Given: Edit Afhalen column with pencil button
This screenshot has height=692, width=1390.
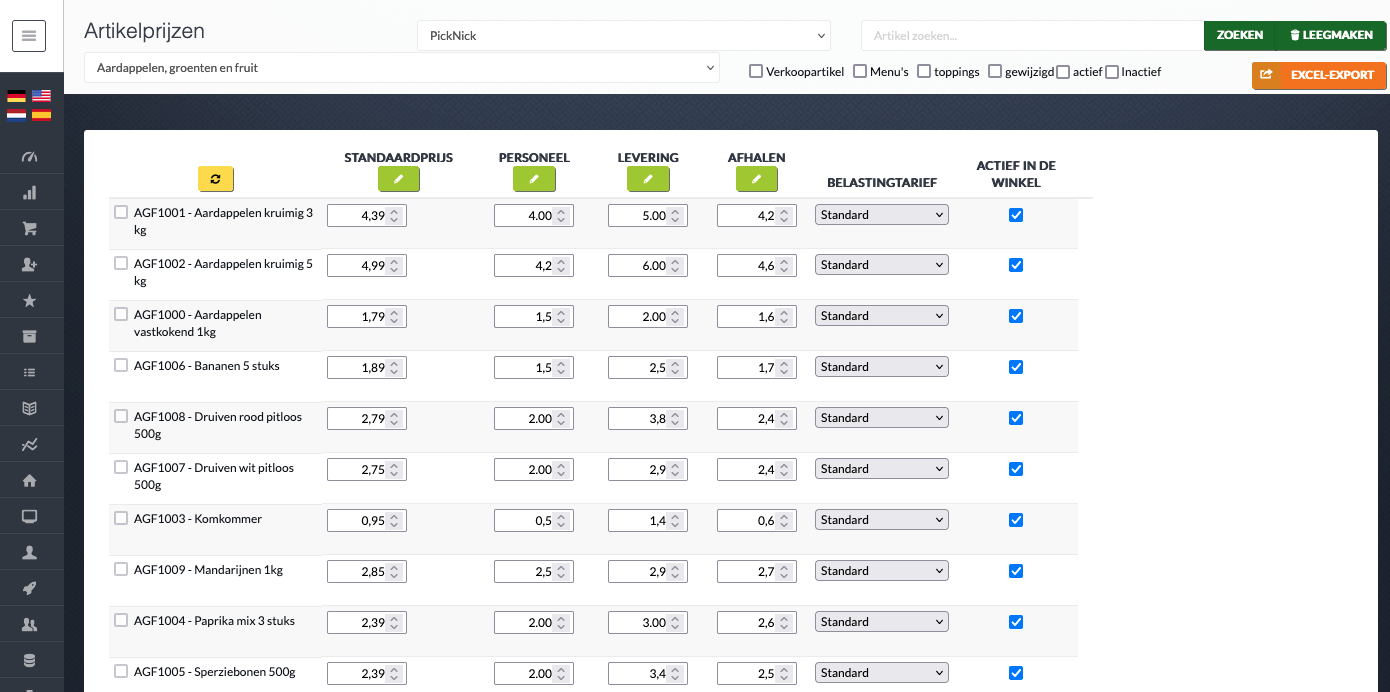Looking at the screenshot, I should (757, 179).
